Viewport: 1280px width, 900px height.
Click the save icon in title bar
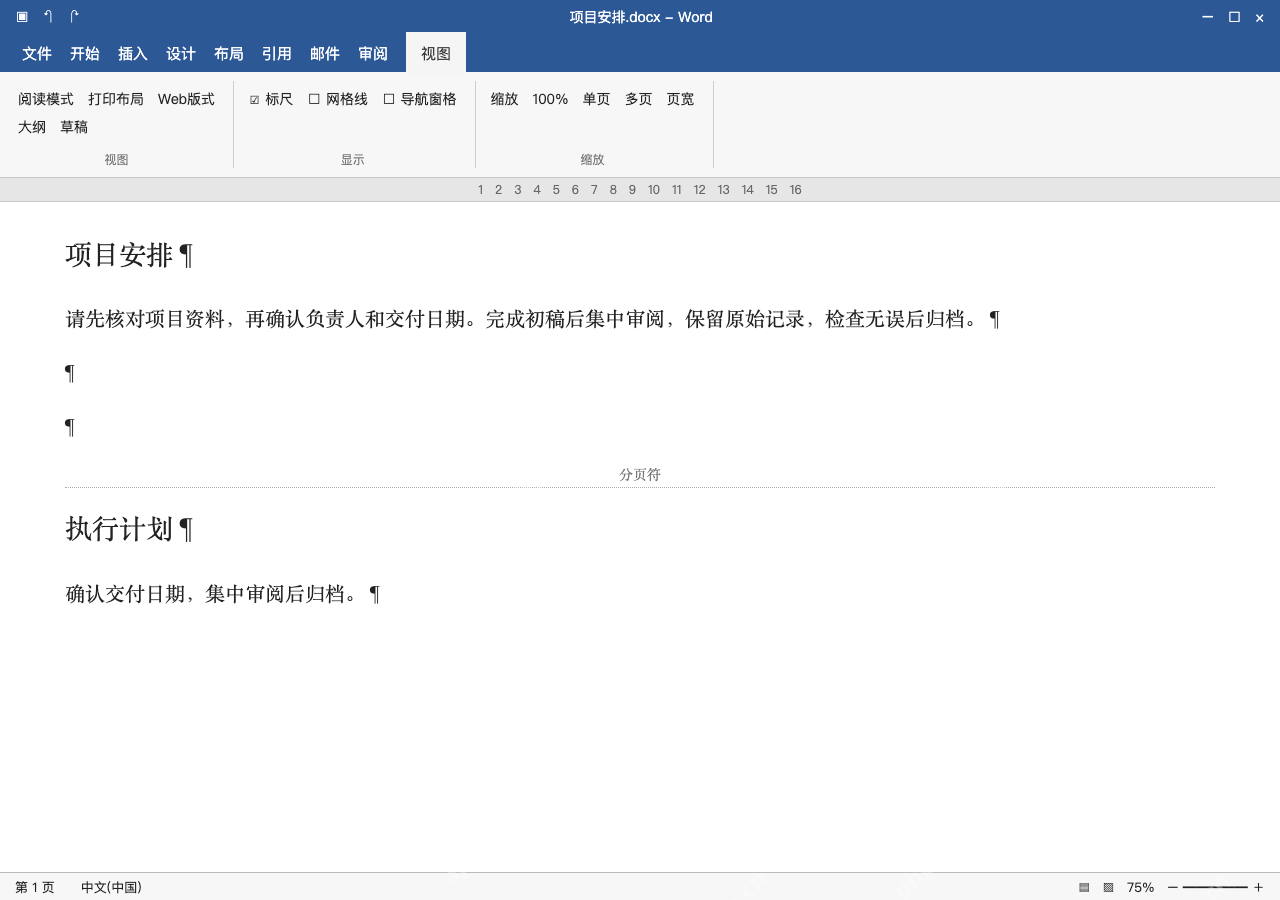click(x=22, y=17)
